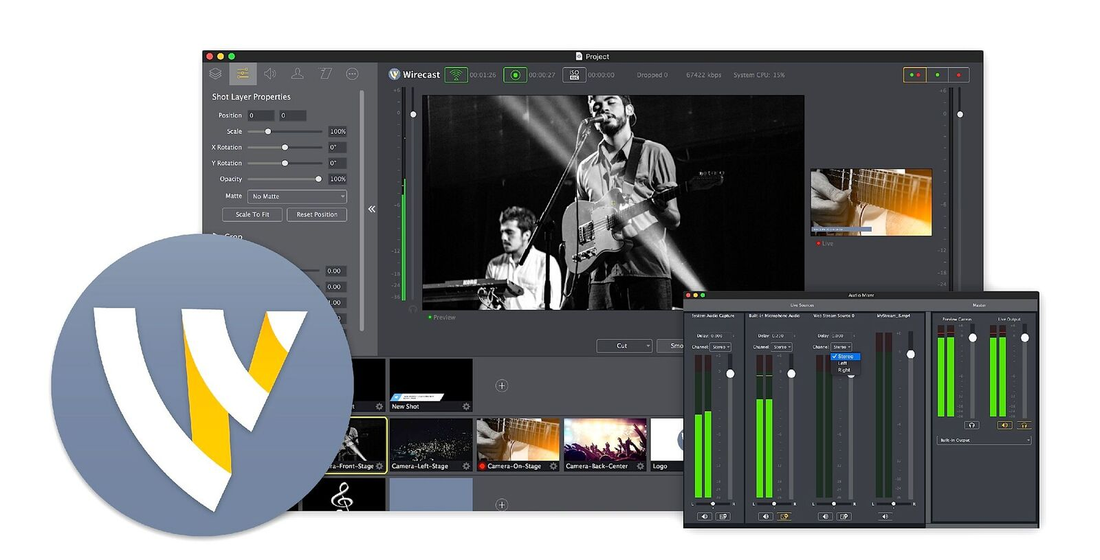The width and height of the screenshot is (1100, 560).
Task: Open the Cut transition dropdown
Action: pos(624,346)
